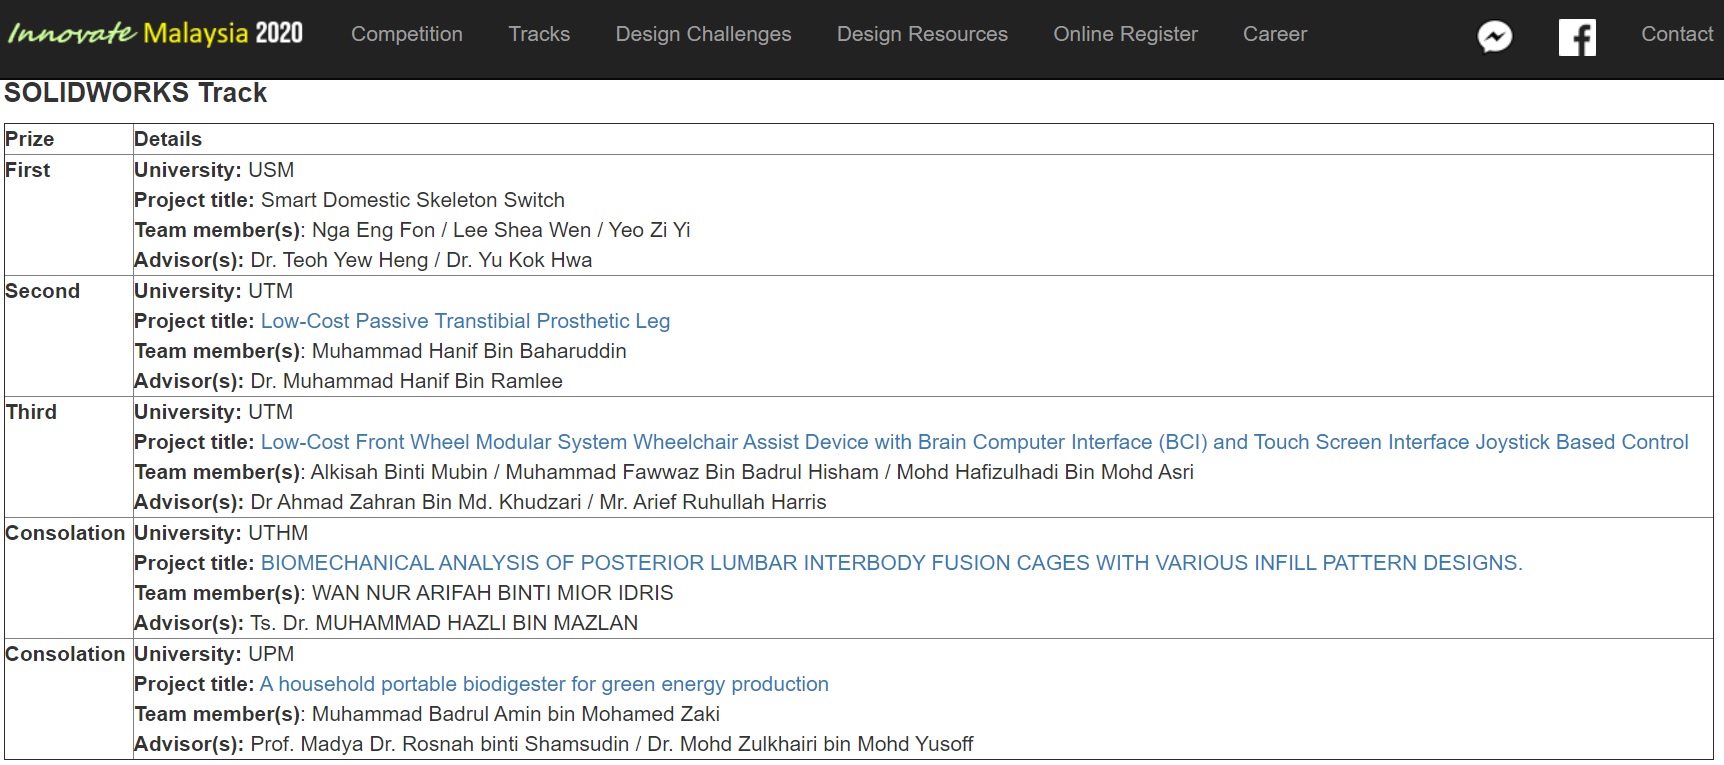
Task: Click team member Muhammad Hanif Bin Baharuddin
Action: click(x=380, y=351)
